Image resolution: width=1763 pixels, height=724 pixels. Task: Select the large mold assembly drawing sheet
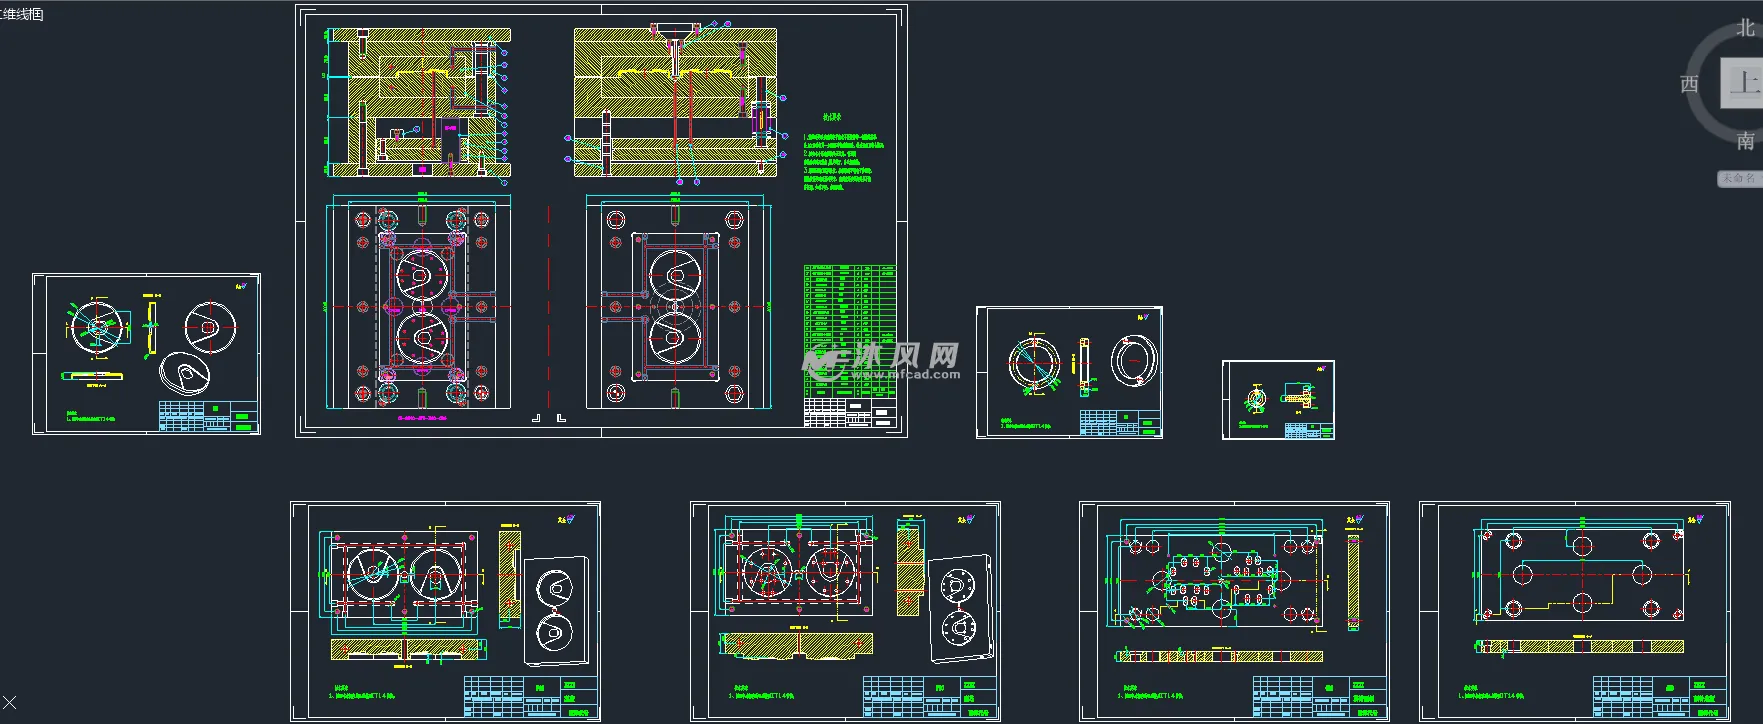click(601, 221)
